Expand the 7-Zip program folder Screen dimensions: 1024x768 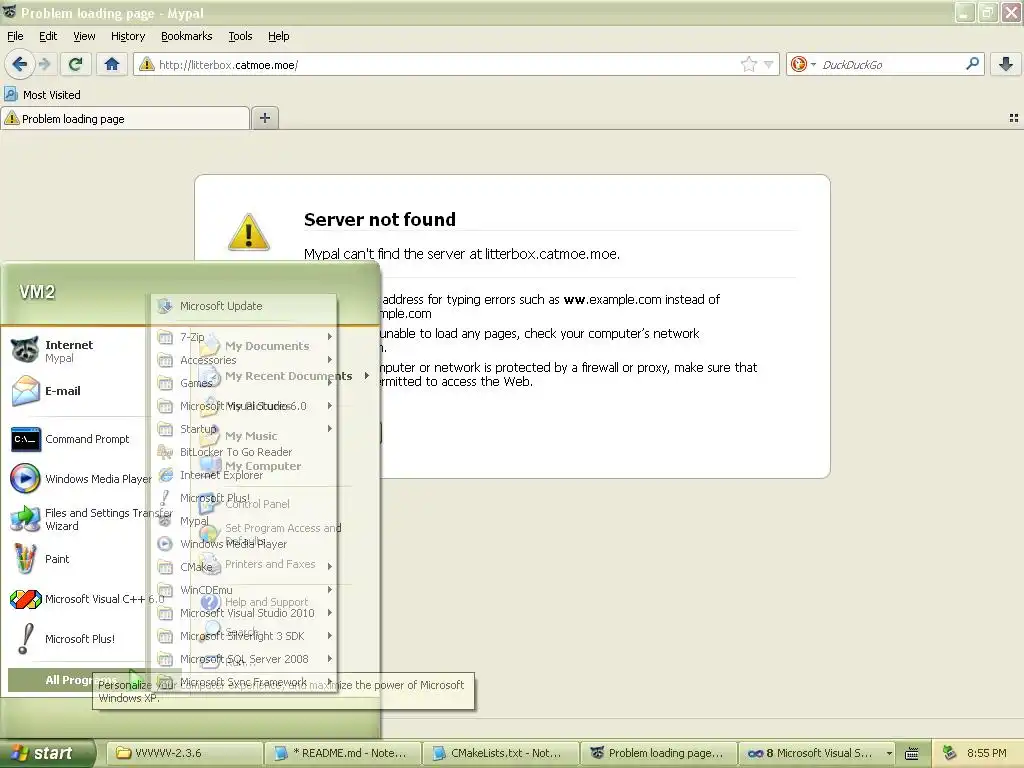coord(244,337)
